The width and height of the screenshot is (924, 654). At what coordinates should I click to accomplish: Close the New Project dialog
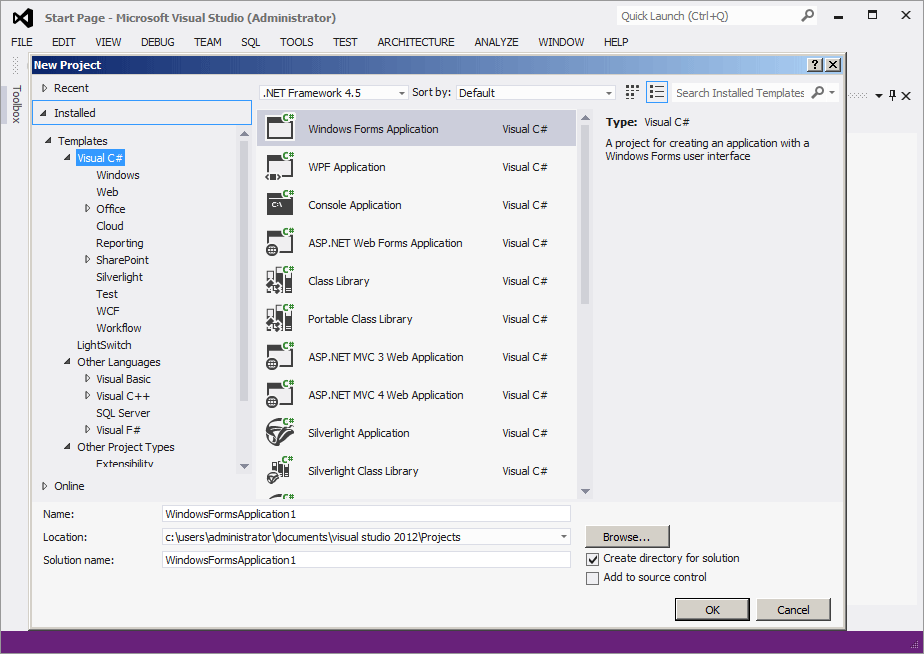[833, 65]
